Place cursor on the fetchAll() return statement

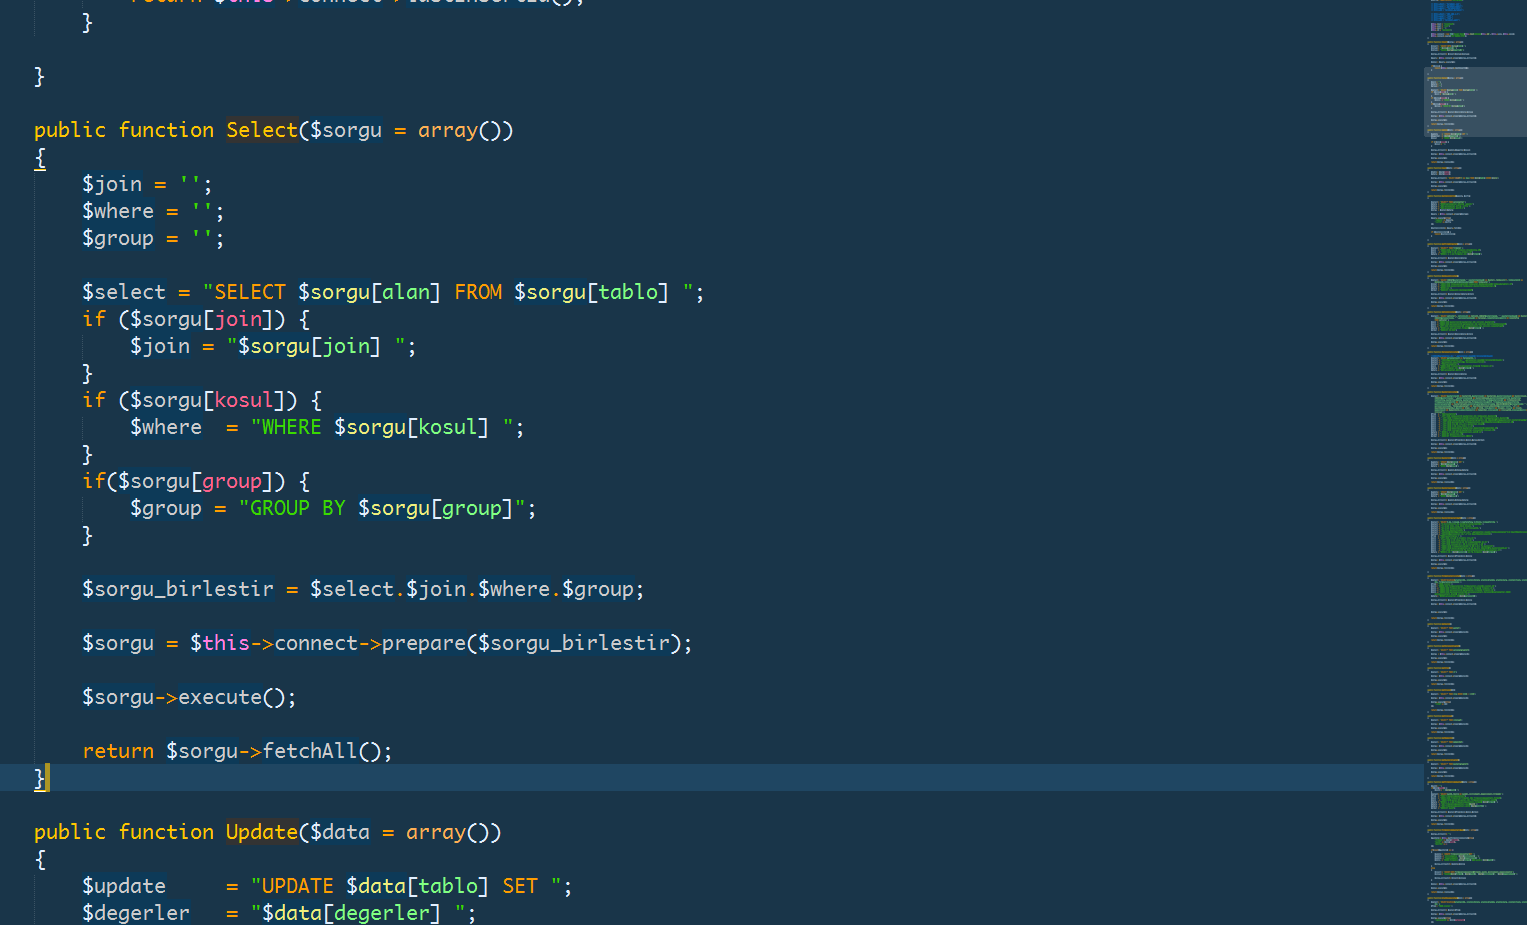coord(237,751)
